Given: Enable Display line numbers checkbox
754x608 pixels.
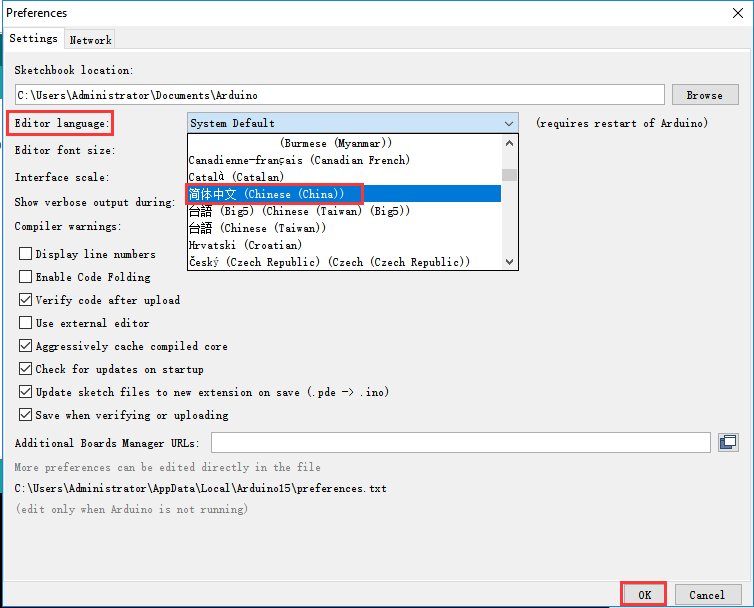Looking at the screenshot, I should (25, 253).
